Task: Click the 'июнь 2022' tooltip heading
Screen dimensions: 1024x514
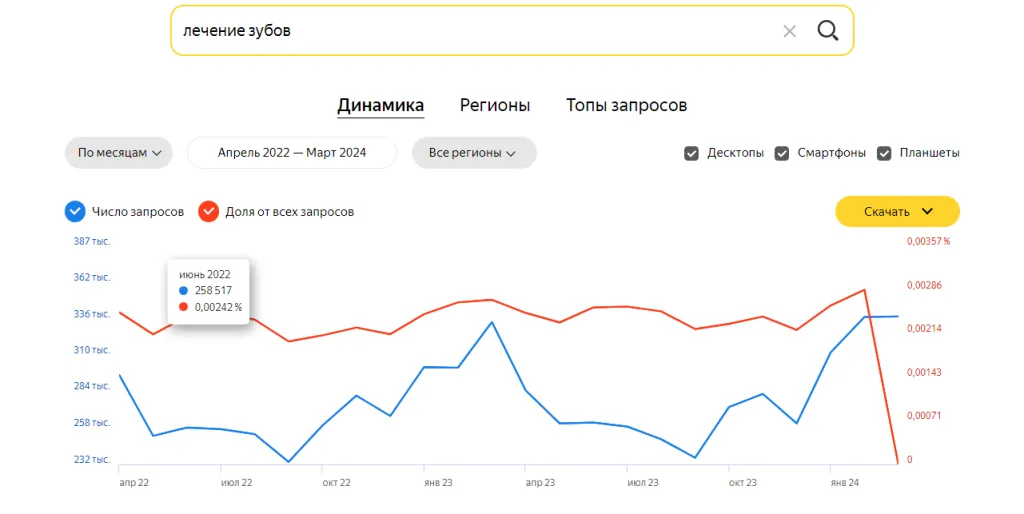Action: [204, 274]
